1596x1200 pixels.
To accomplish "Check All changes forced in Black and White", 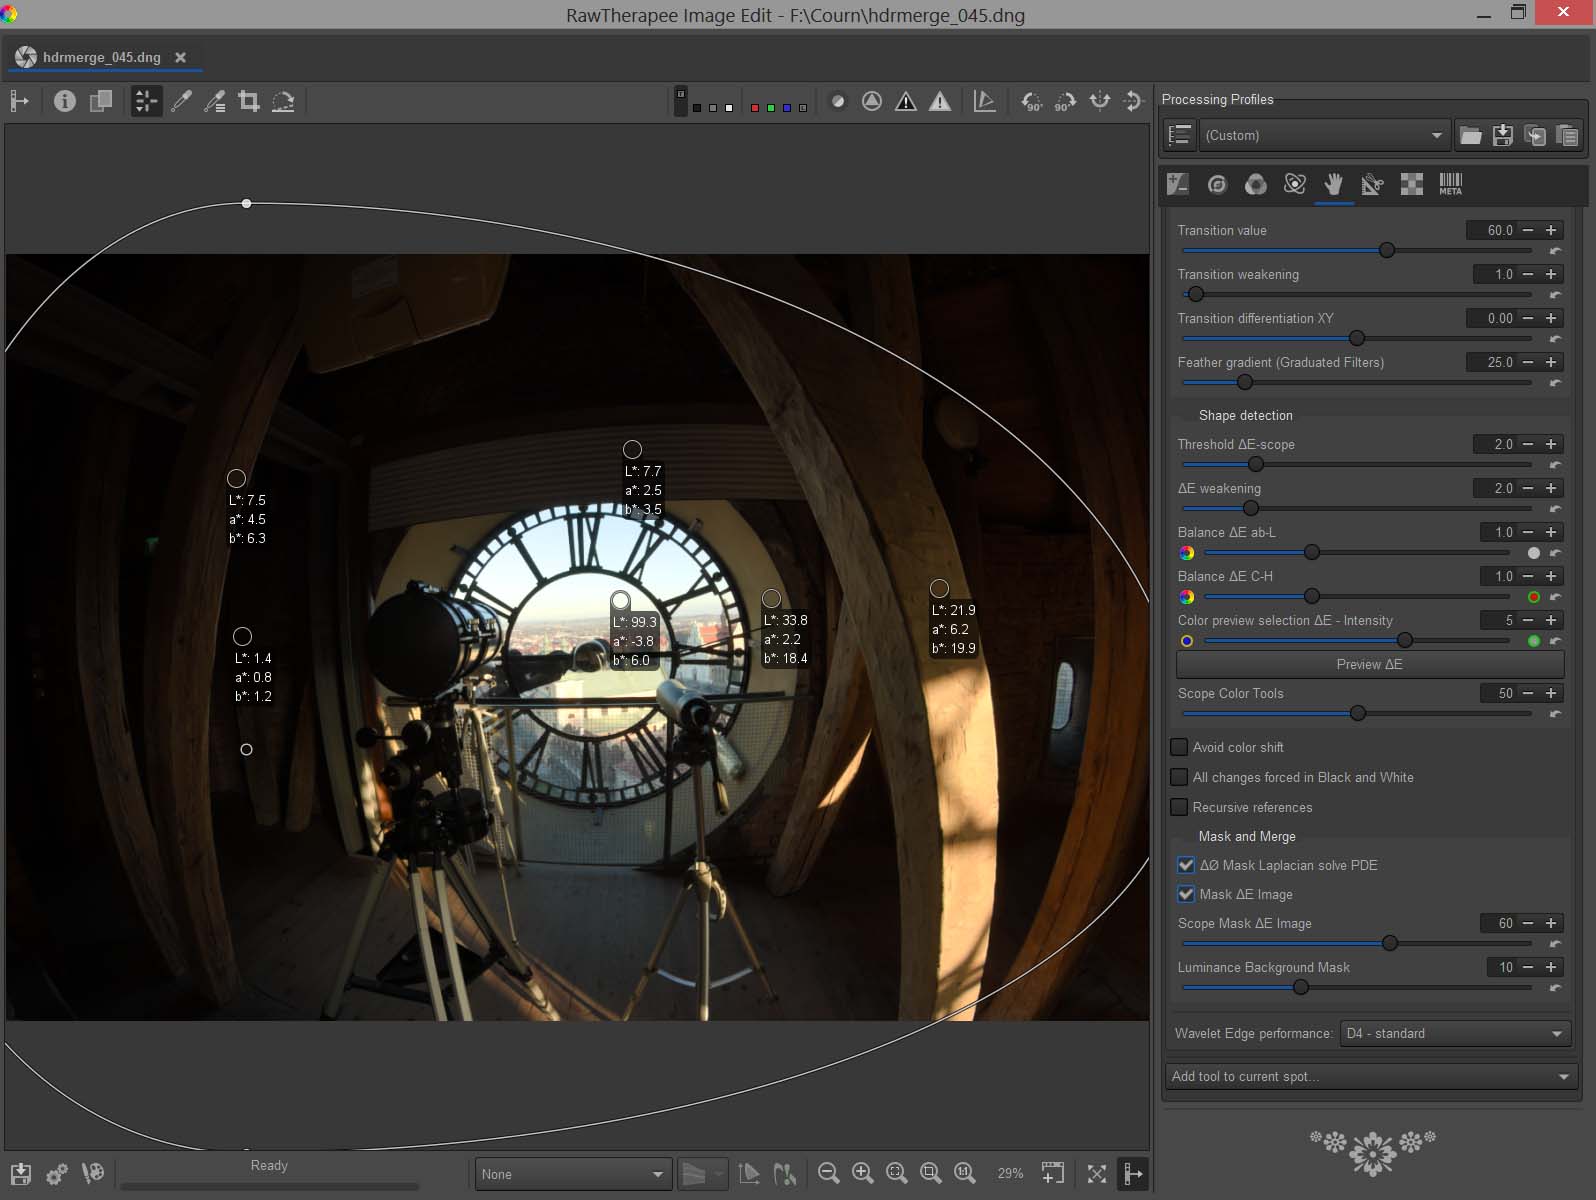I will (x=1180, y=777).
